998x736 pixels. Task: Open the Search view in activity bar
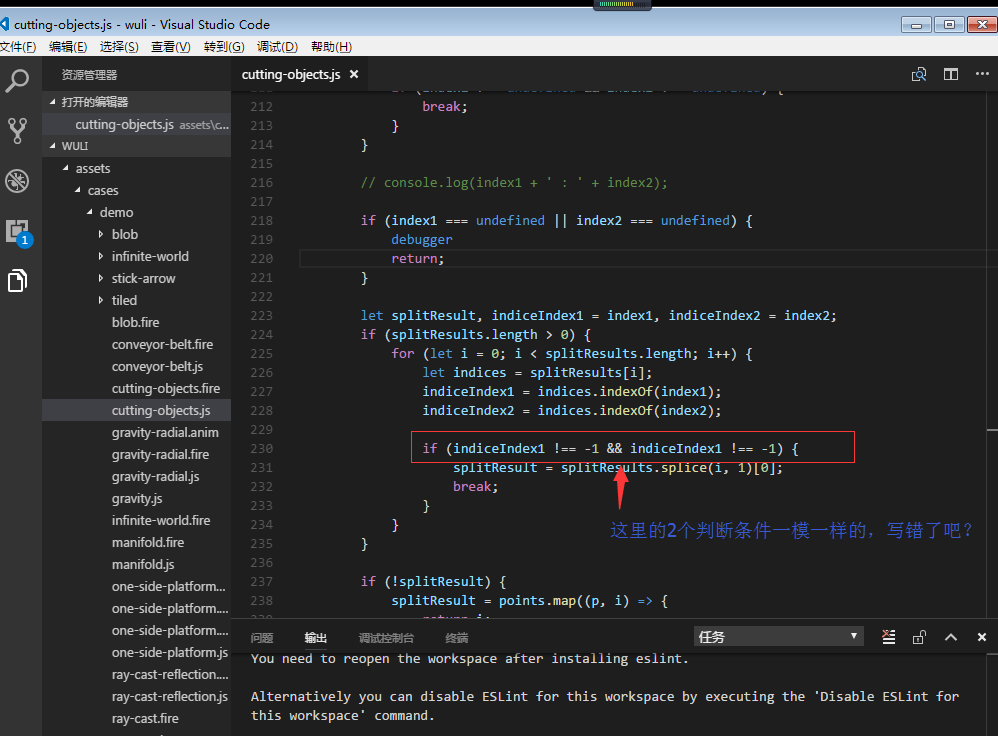pos(17,81)
